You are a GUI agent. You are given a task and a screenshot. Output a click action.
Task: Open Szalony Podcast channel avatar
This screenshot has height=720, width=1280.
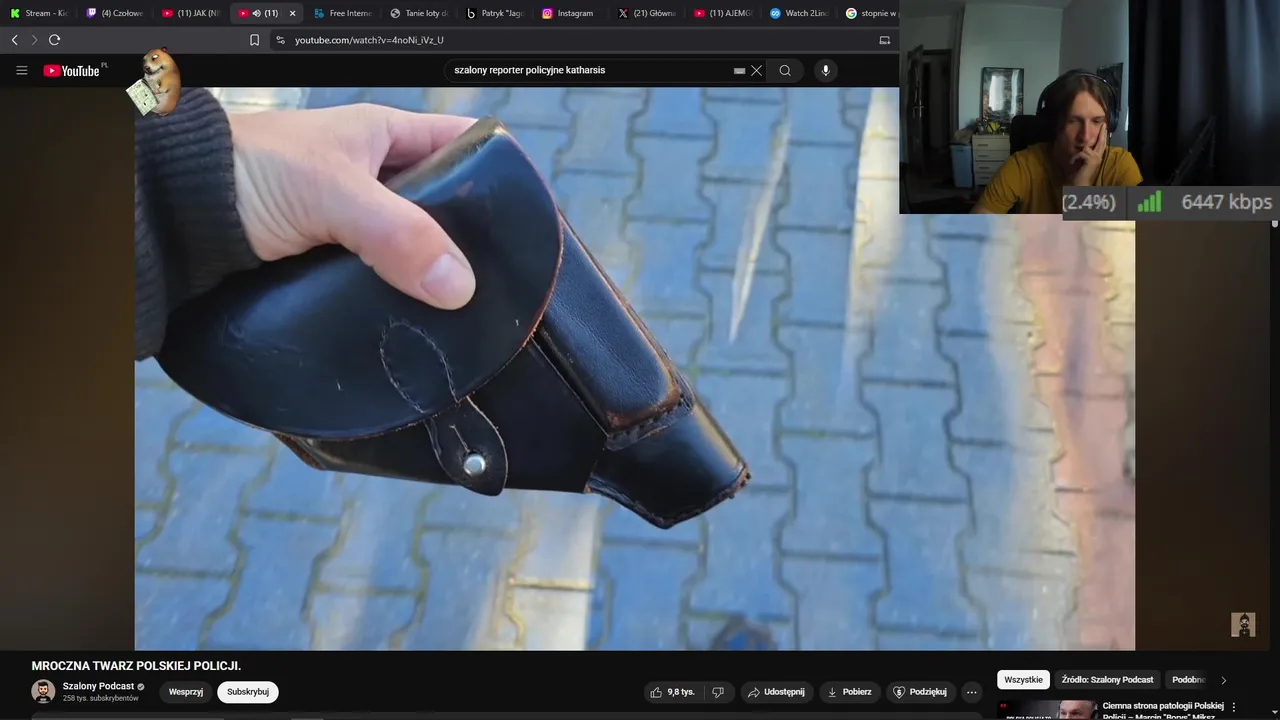[x=43, y=691]
